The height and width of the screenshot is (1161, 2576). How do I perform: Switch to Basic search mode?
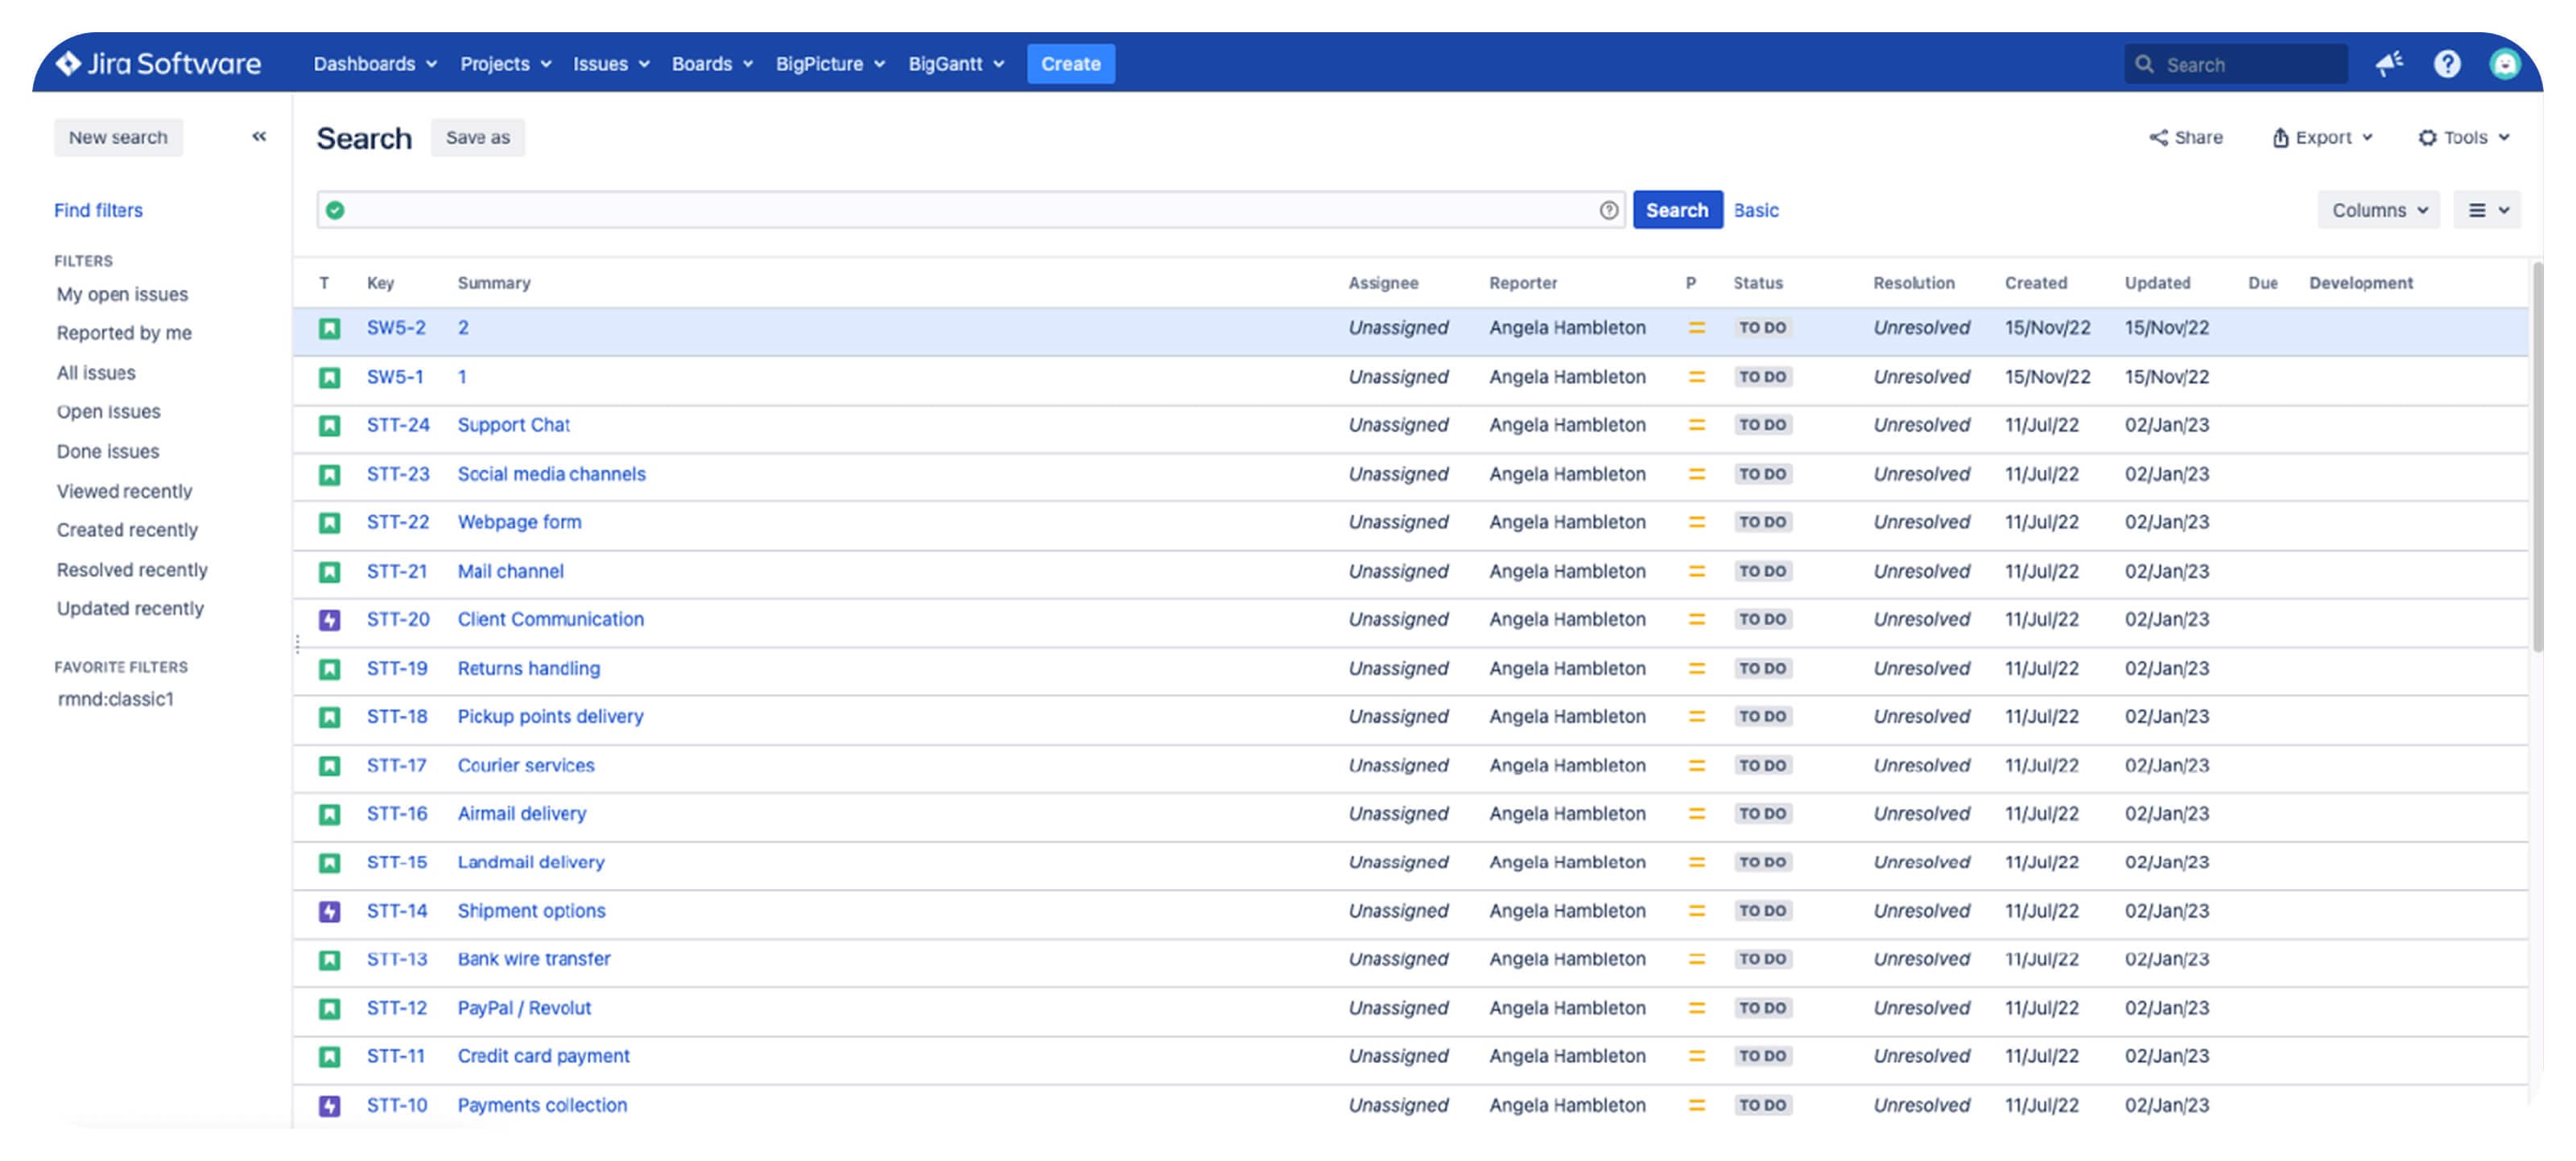[1756, 210]
